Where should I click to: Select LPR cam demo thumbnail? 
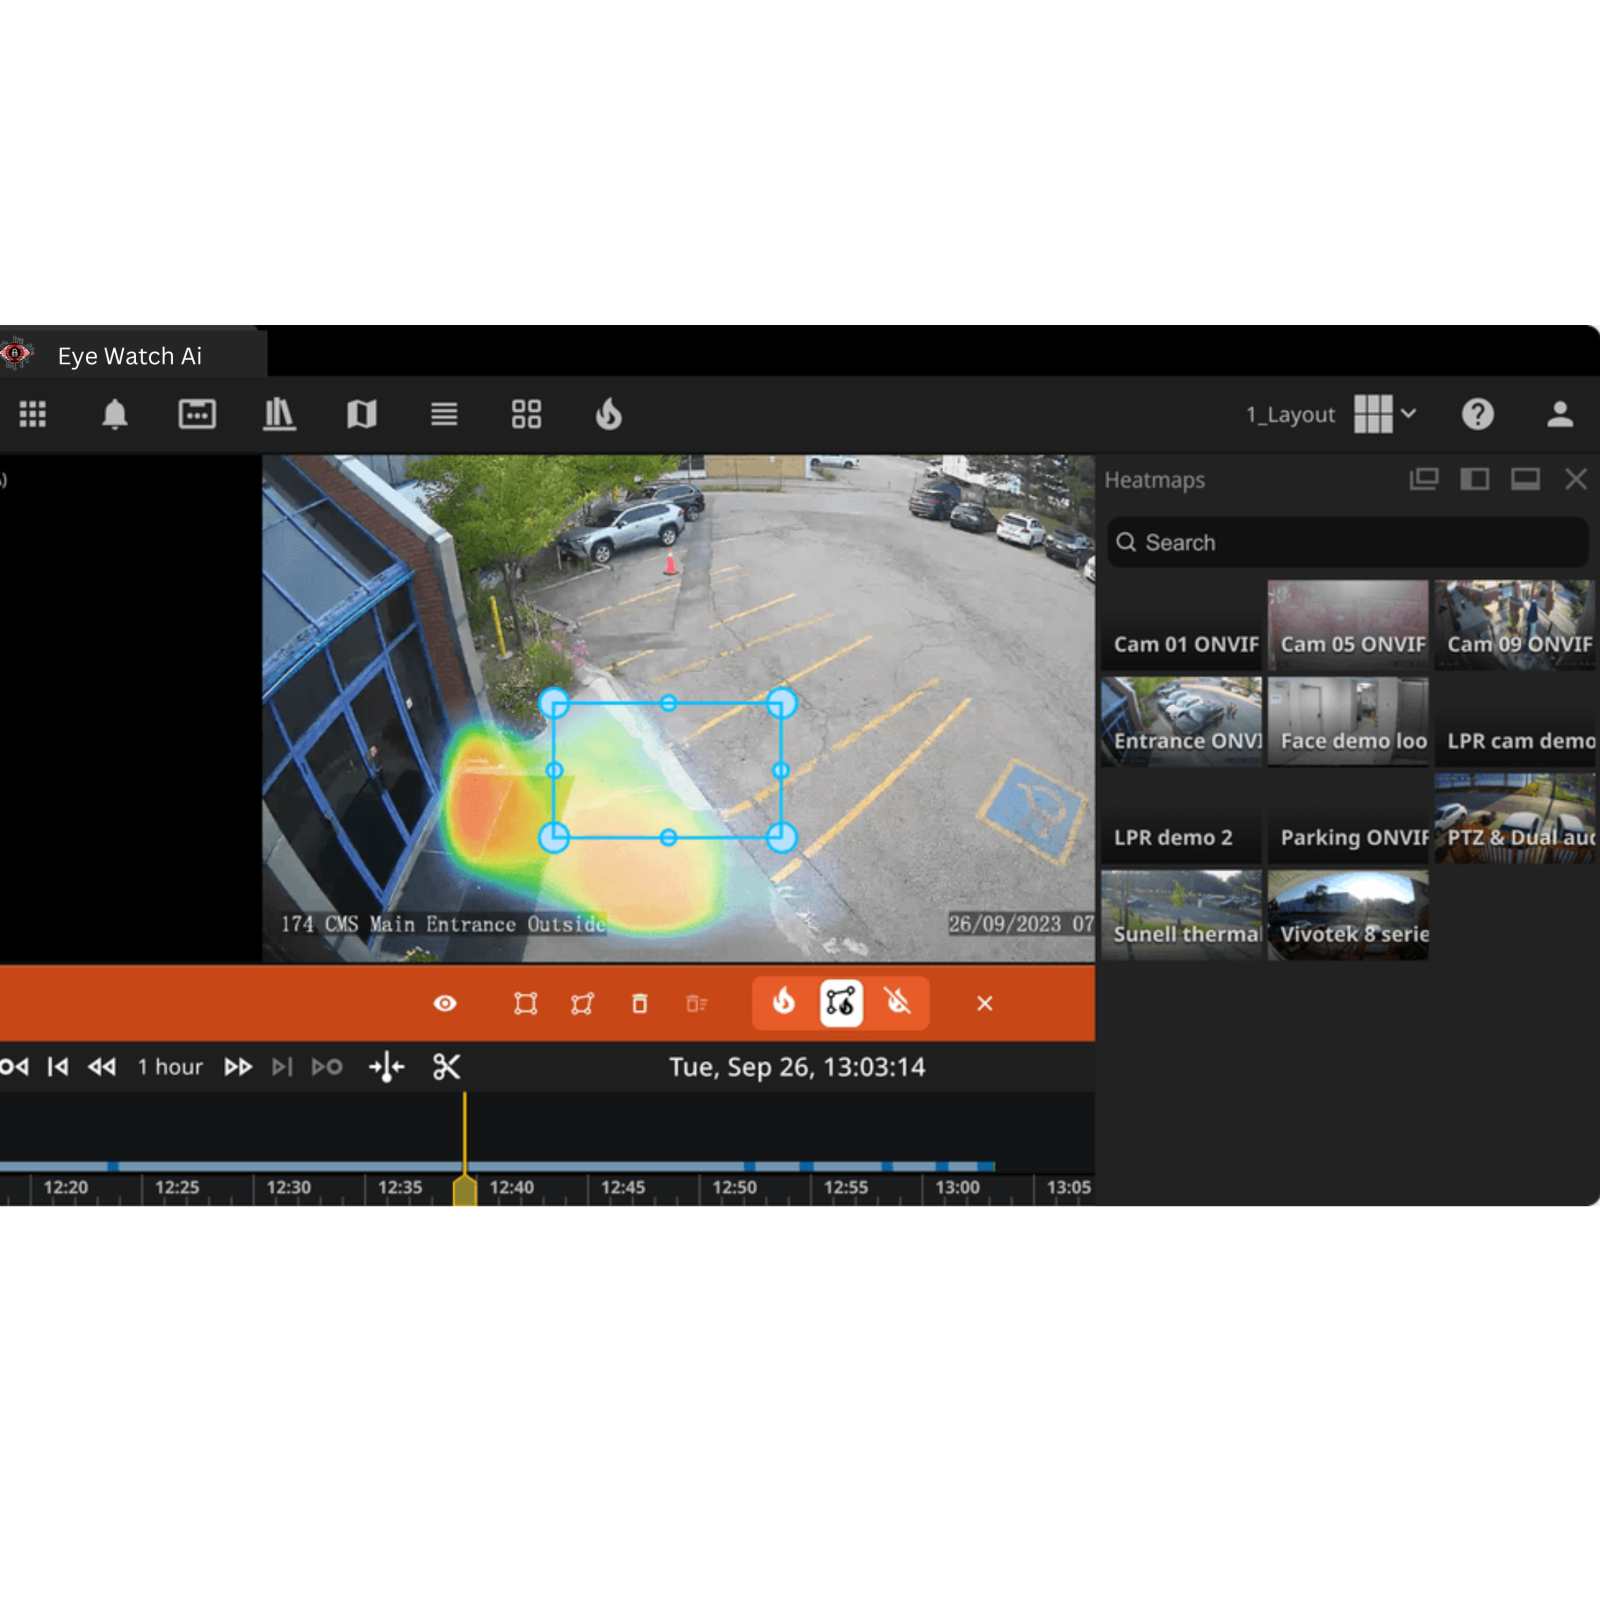(1515, 721)
